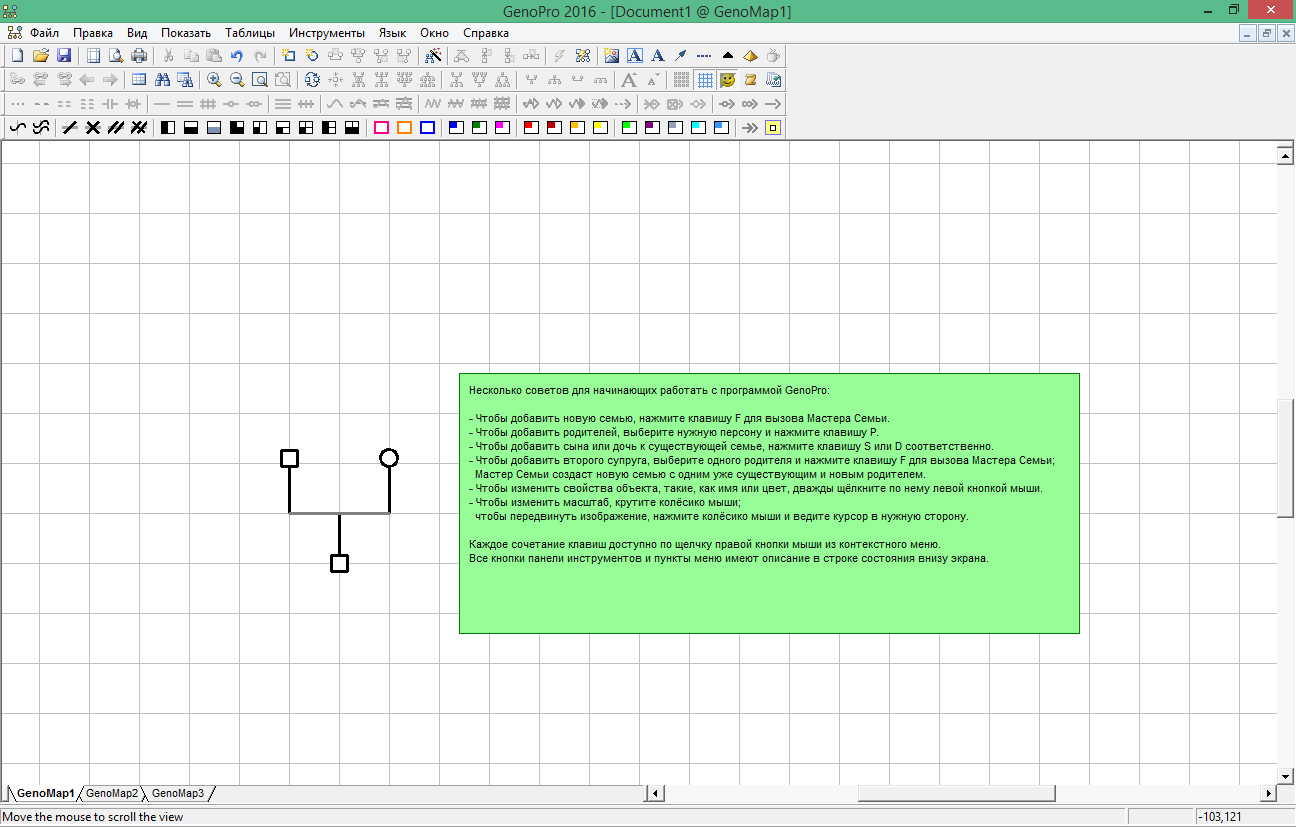Print the genogram

(x=139, y=56)
